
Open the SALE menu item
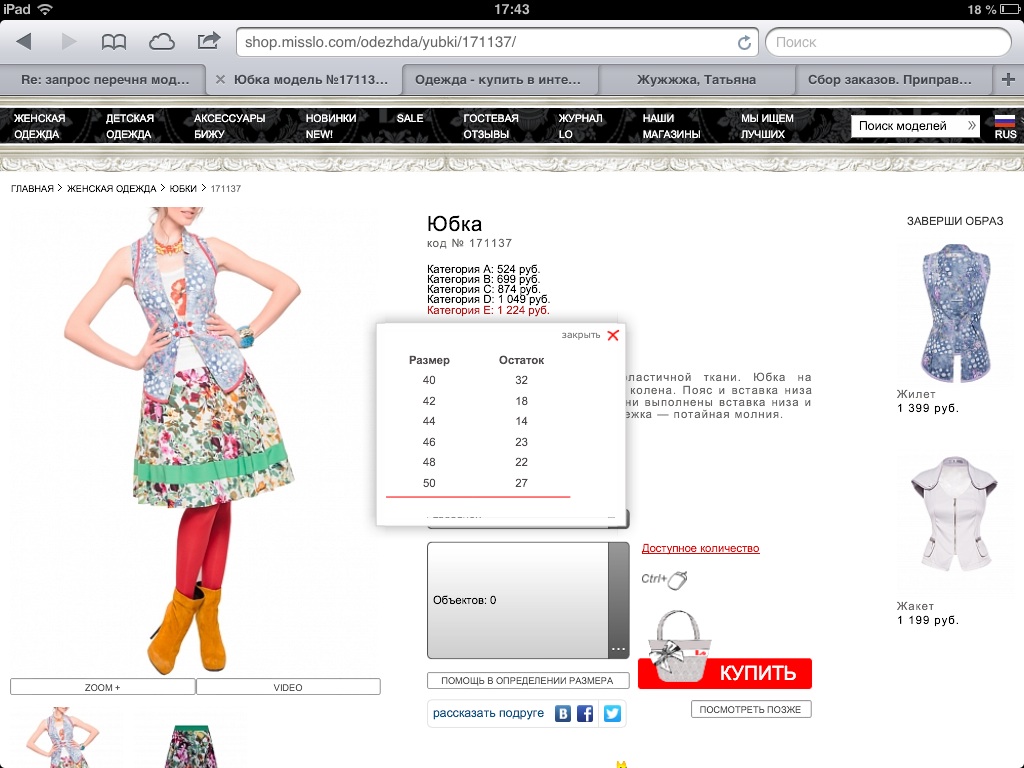pos(410,118)
